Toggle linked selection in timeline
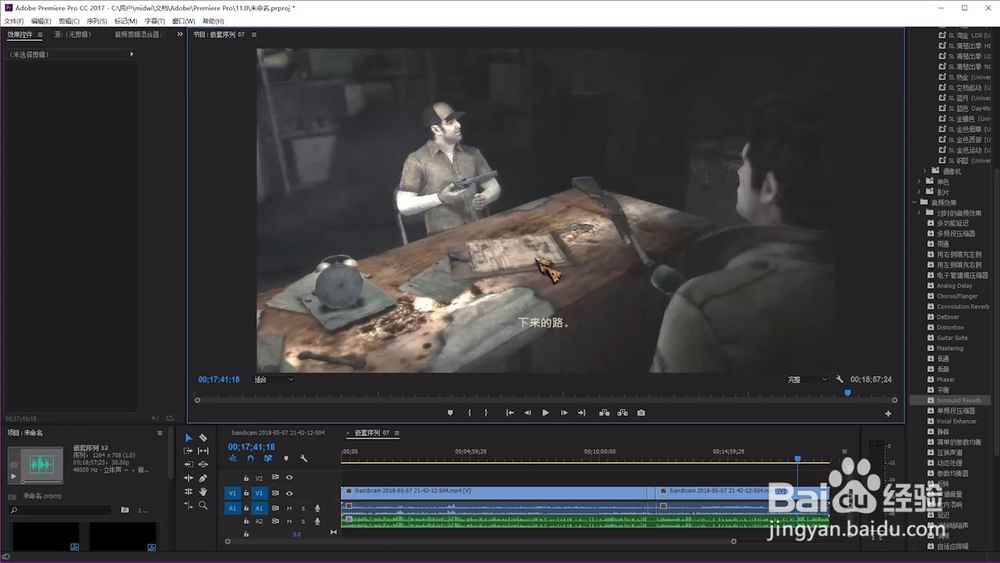 268,458
